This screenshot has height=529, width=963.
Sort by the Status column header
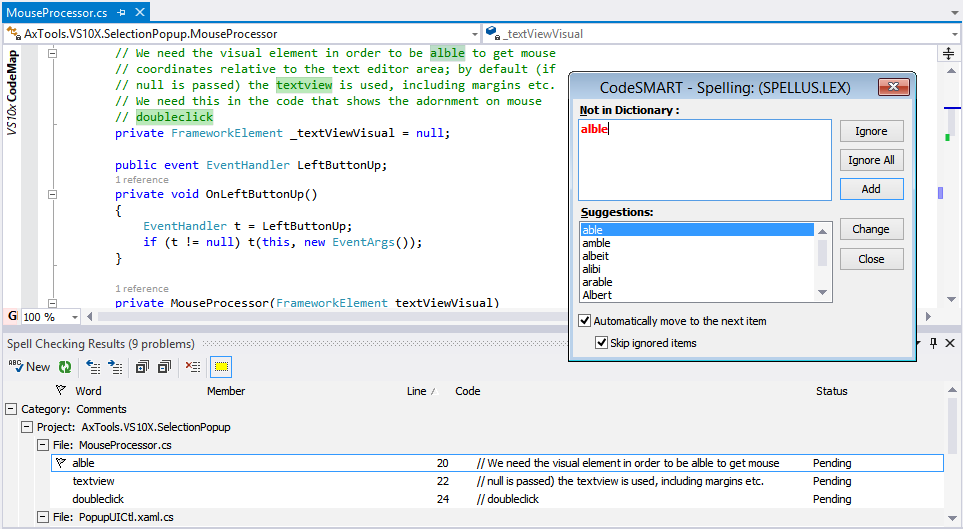click(832, 391)
